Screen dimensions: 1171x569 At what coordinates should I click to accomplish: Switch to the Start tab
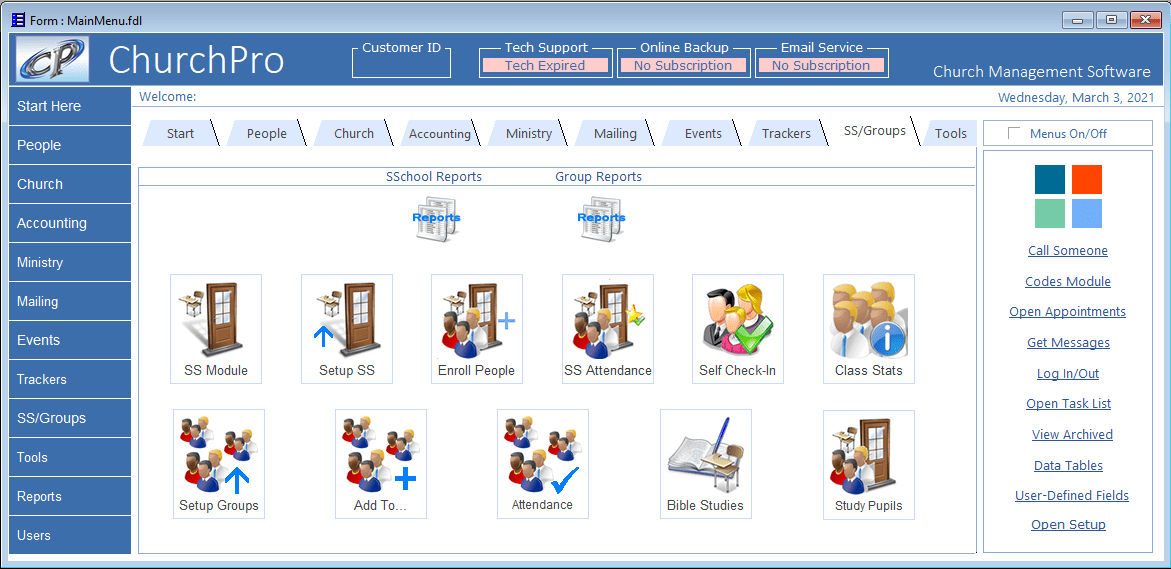click(180, 134)
